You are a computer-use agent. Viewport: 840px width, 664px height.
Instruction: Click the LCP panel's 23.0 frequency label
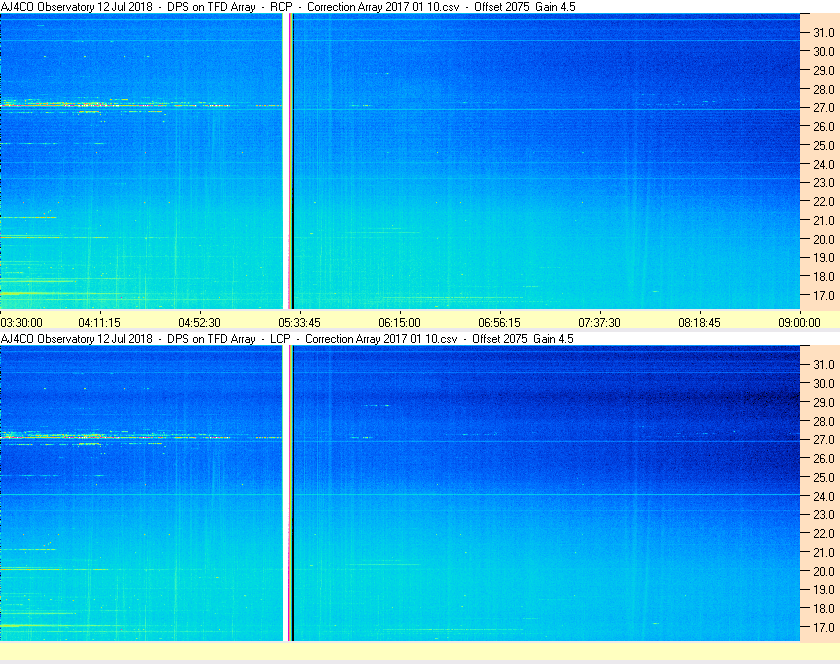click(824, 514)
